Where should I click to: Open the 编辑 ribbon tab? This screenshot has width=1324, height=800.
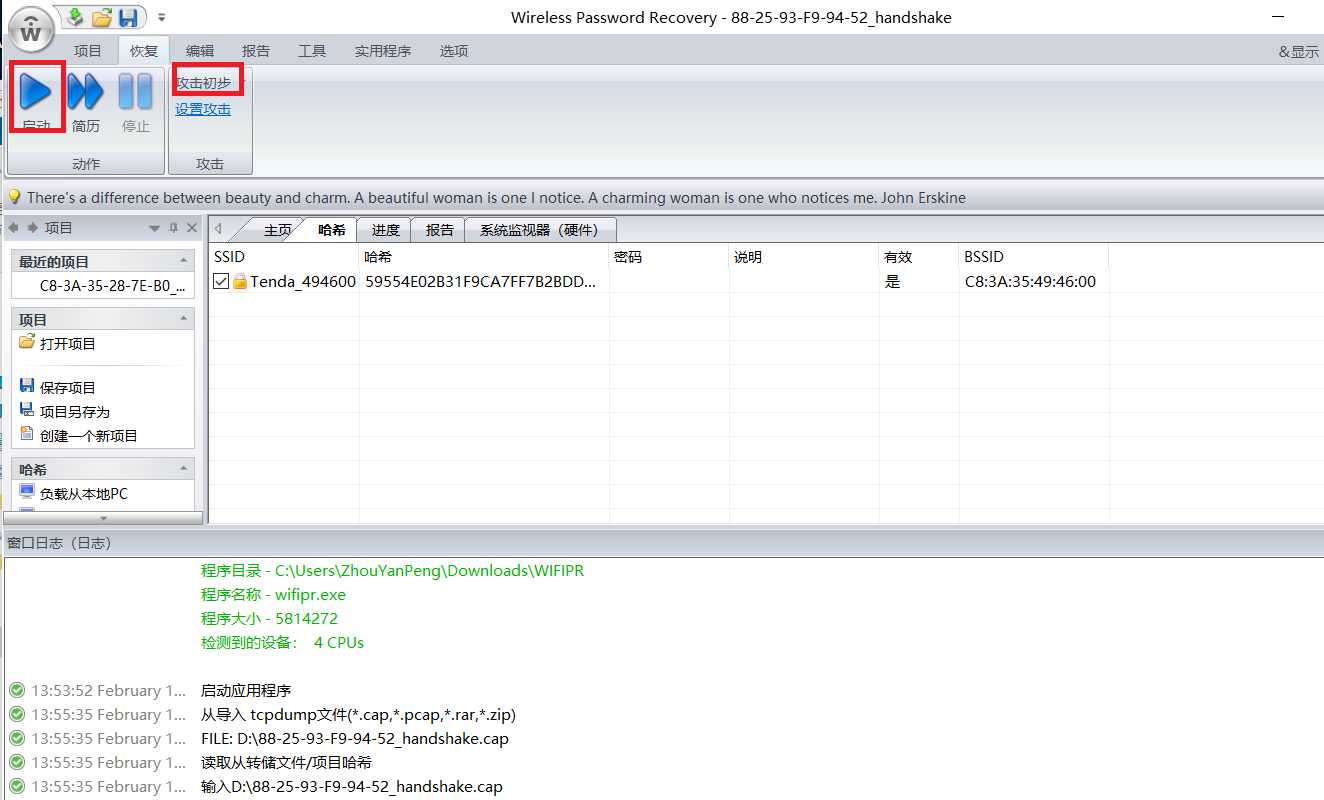pos(200,51)
